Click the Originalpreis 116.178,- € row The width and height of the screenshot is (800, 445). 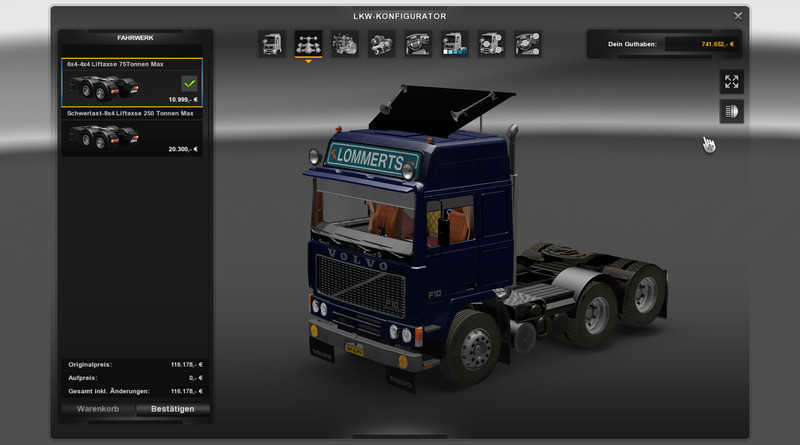click(x=135, y=364)
